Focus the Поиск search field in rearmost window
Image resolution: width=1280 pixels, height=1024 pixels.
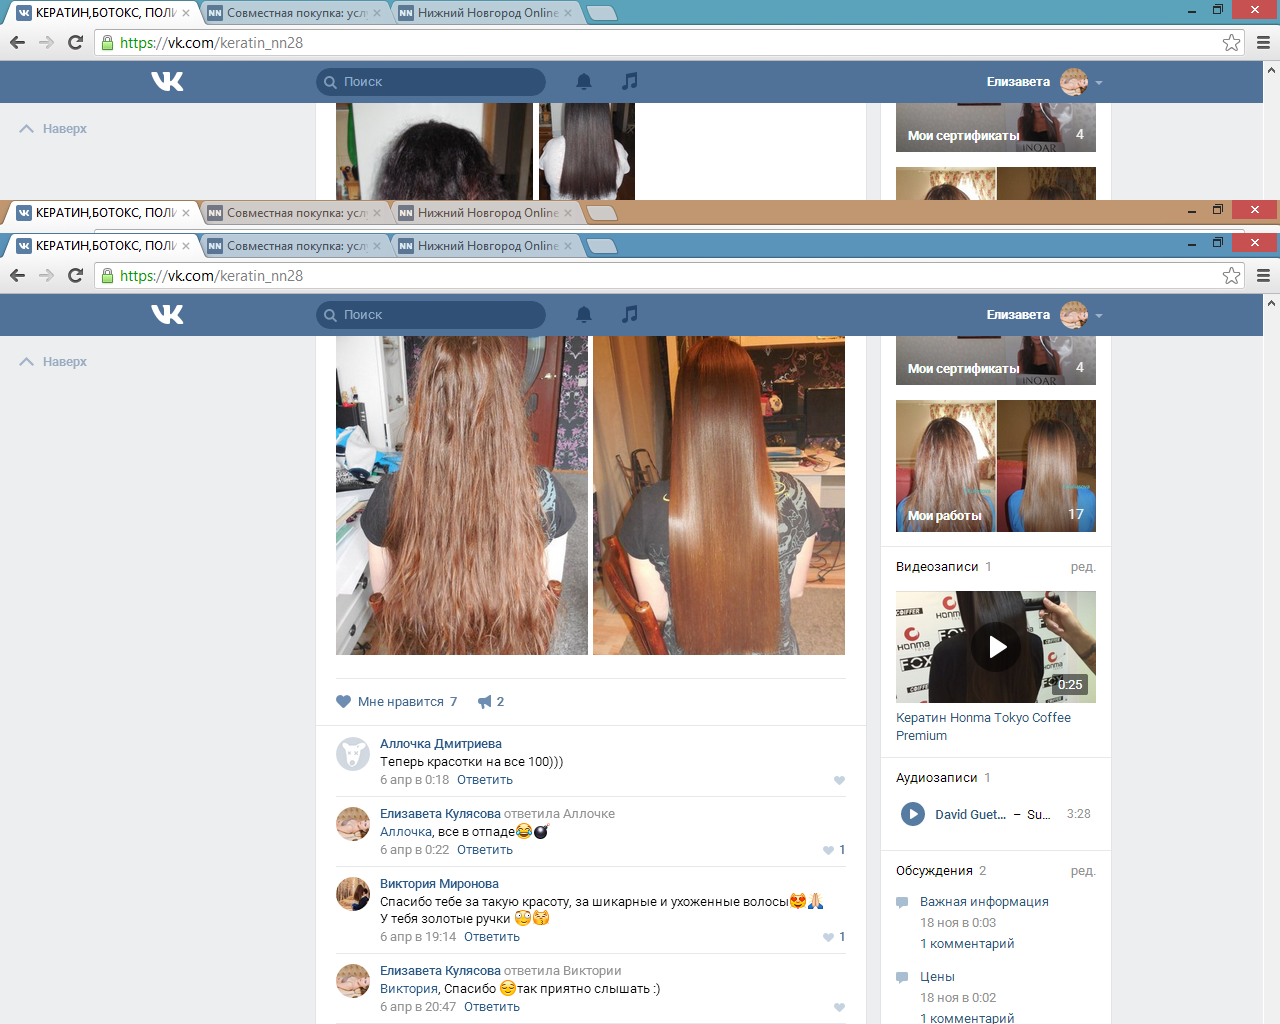click(431, 82)
